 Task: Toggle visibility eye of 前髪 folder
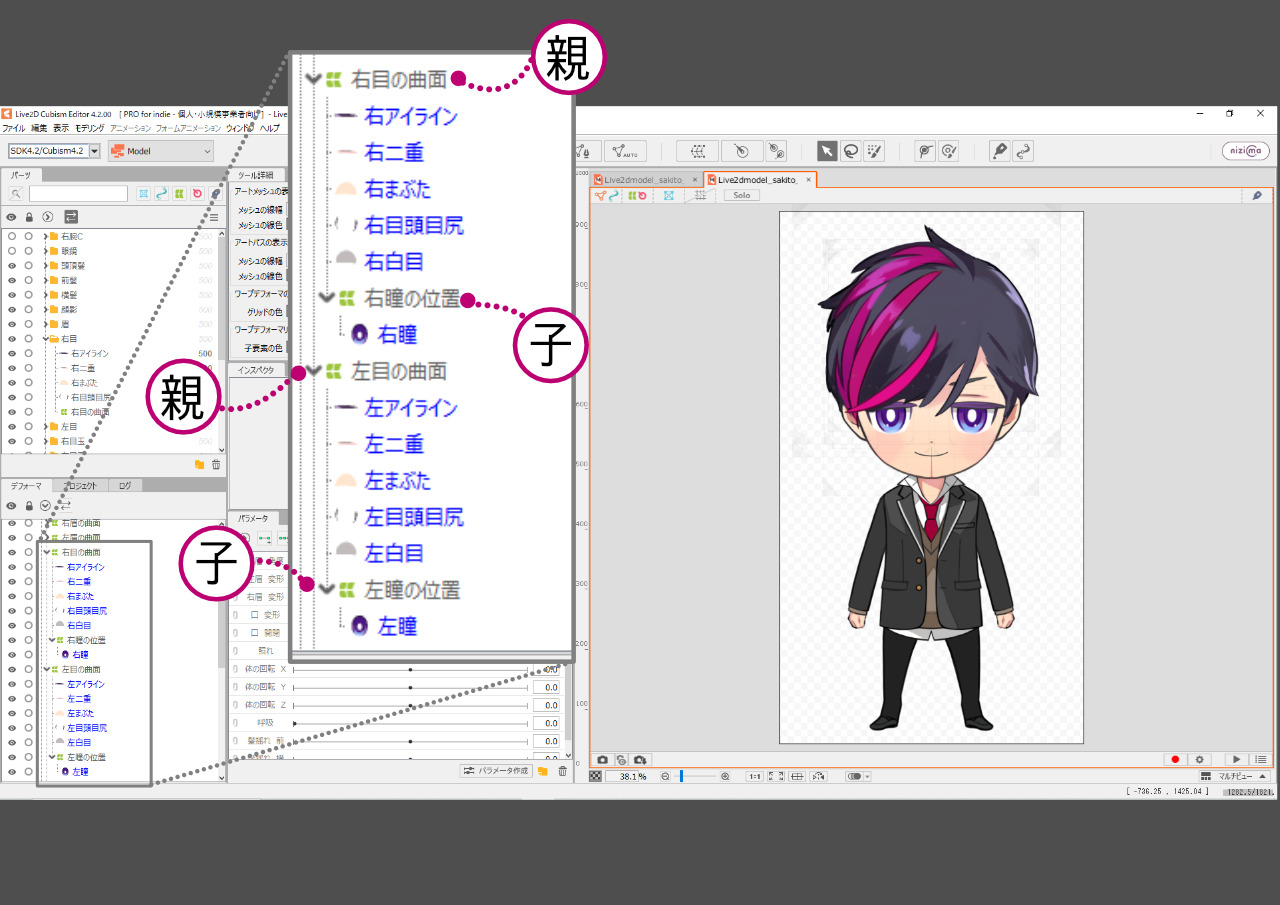(x=11, y=280)
